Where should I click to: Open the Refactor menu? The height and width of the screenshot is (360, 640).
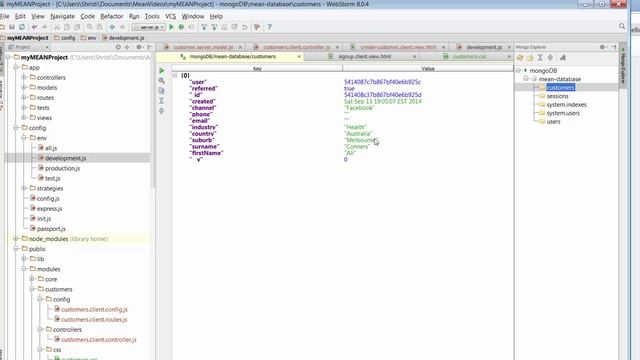(111, 16)
